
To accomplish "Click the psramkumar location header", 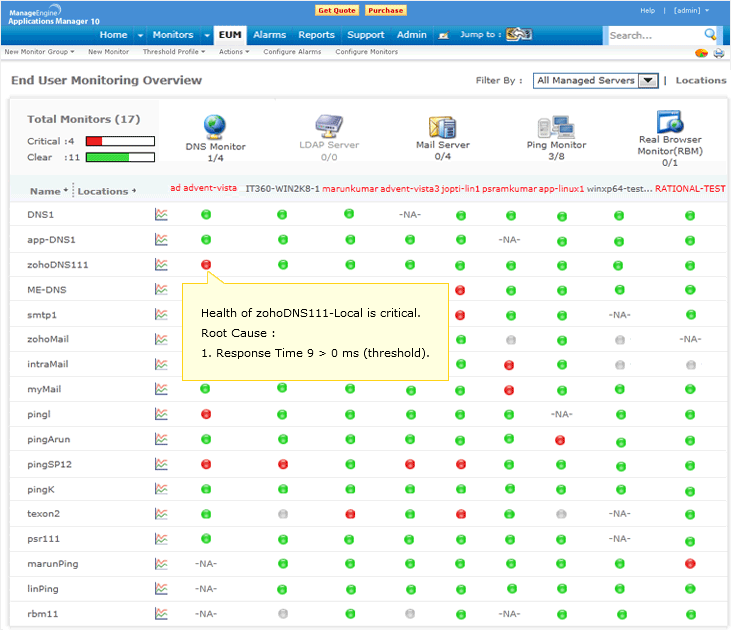I will [509, 189].
